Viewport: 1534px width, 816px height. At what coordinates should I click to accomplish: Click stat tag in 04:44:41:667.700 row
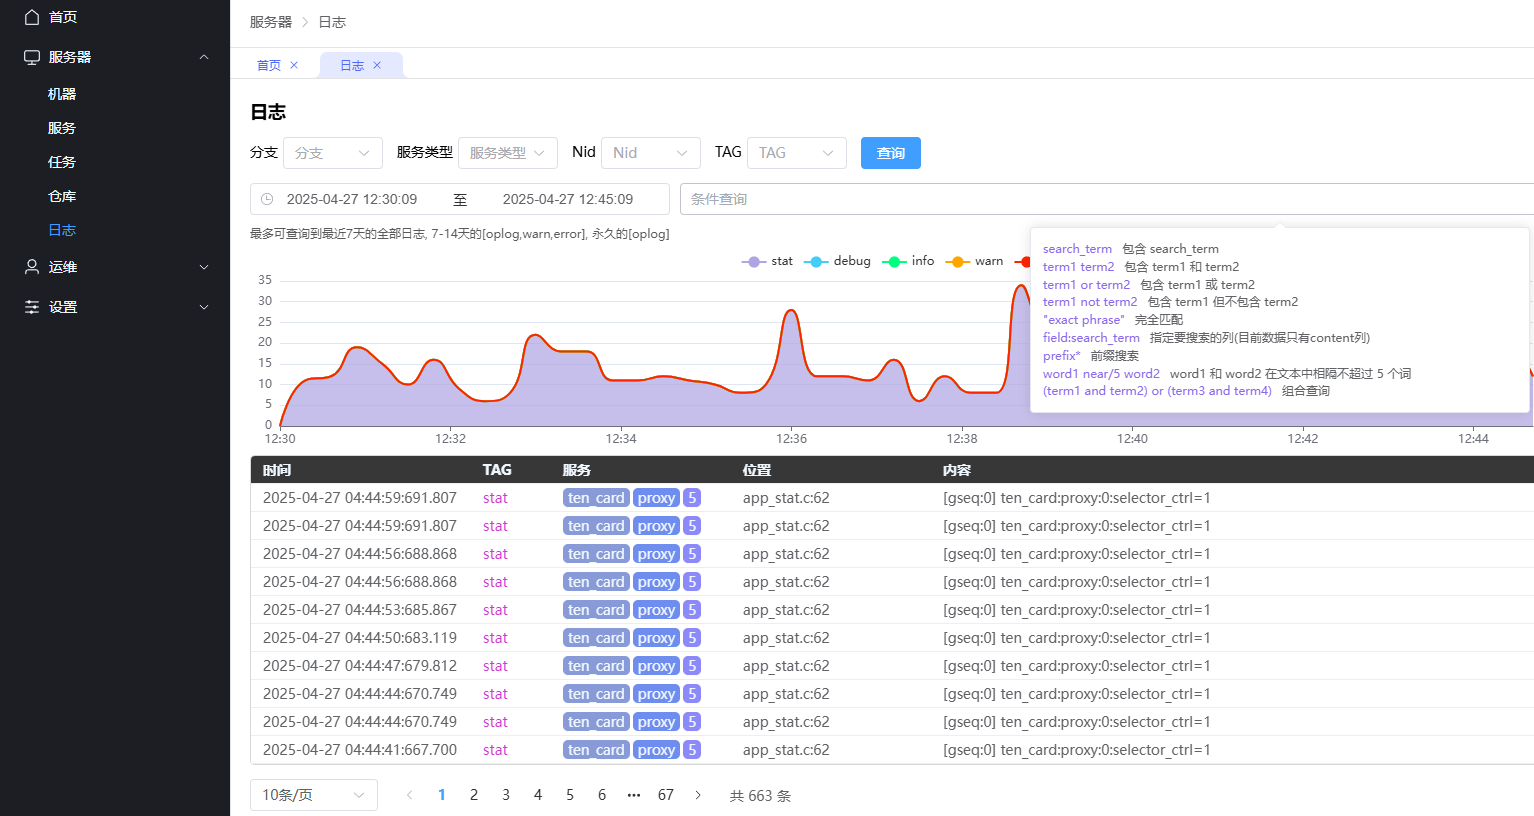click(x=495, y=750)
